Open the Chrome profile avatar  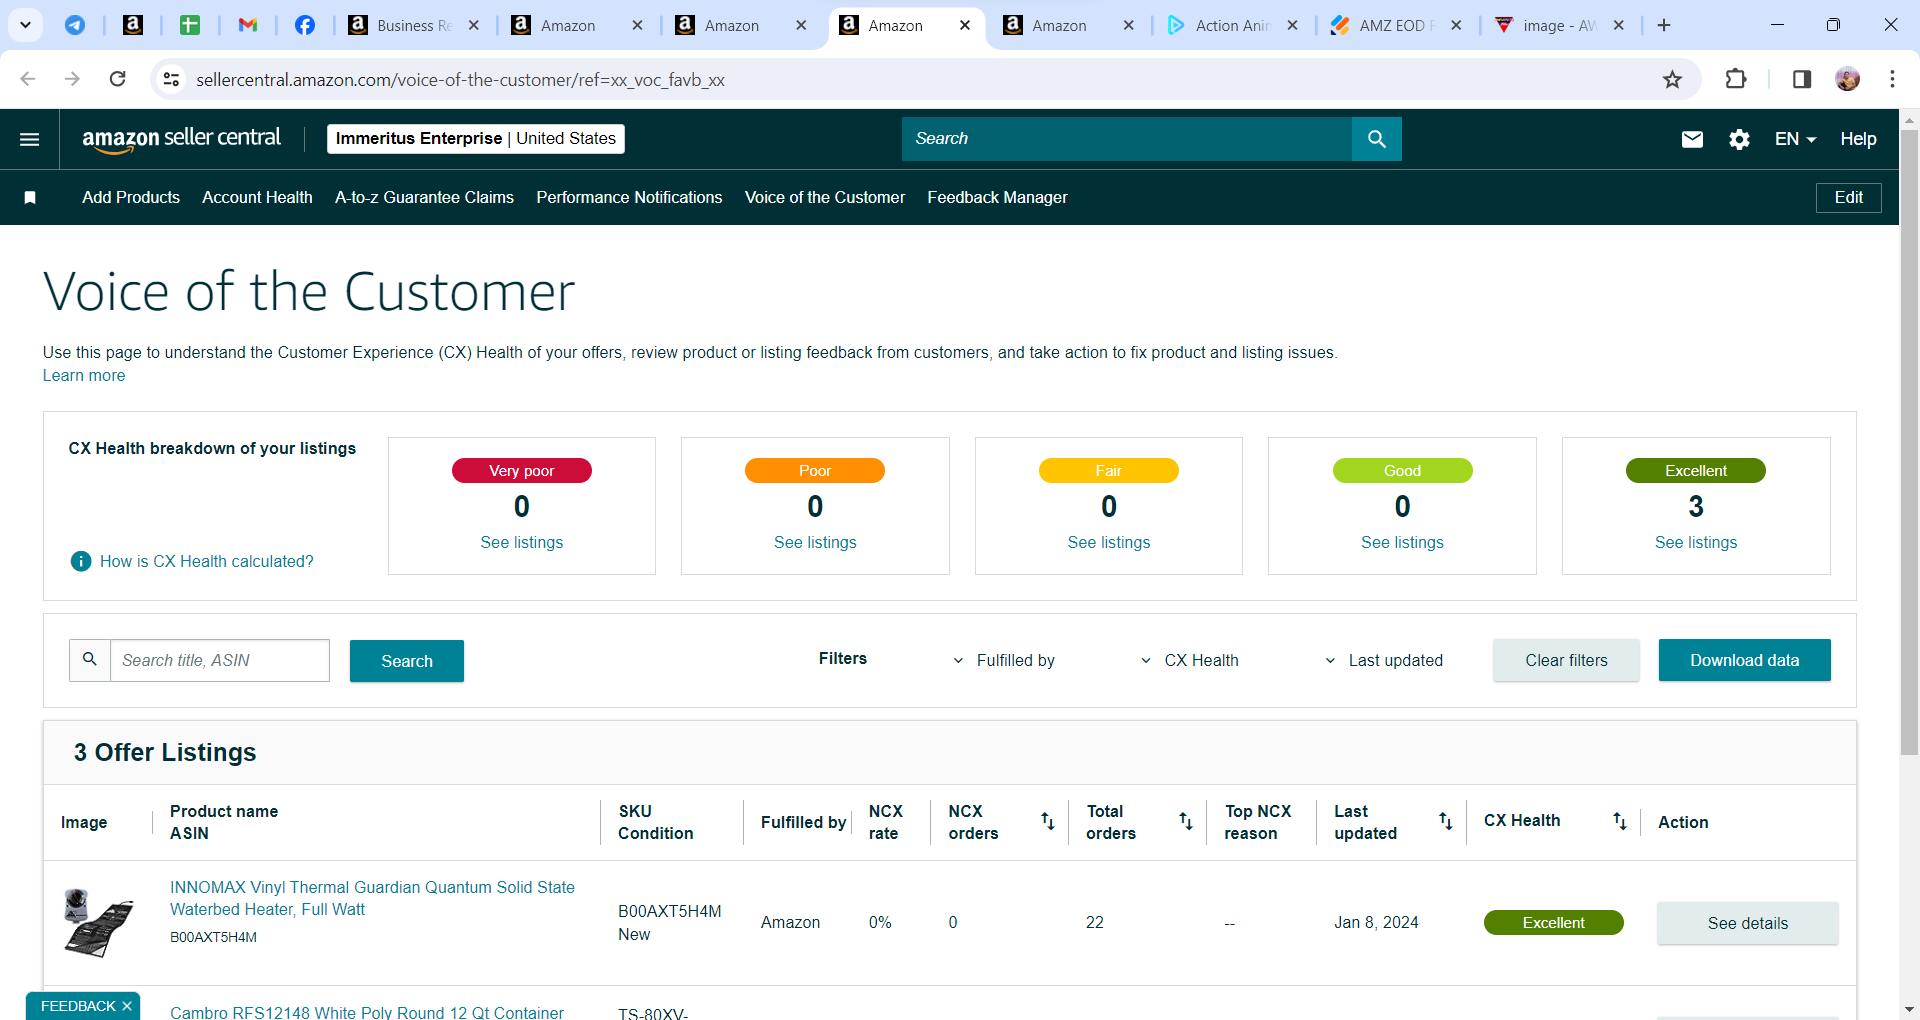(x=1847, y=79)
